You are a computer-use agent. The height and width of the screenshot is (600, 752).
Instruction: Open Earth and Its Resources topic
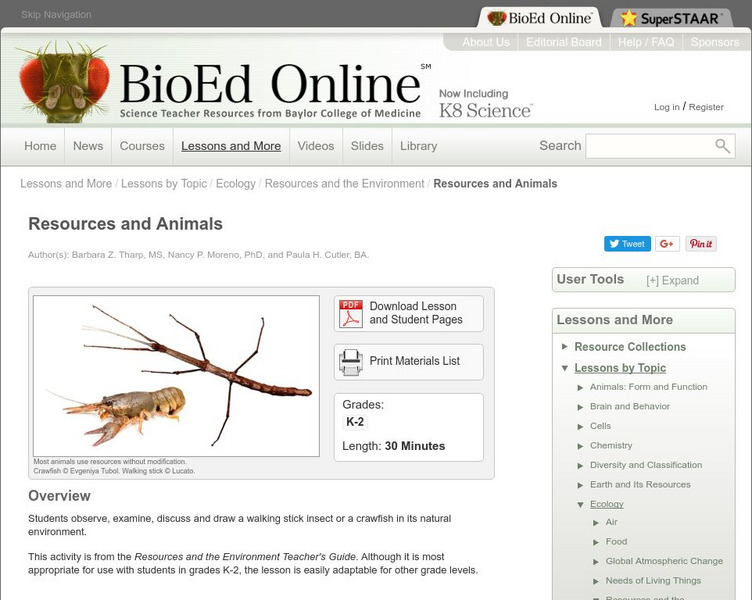640,485
